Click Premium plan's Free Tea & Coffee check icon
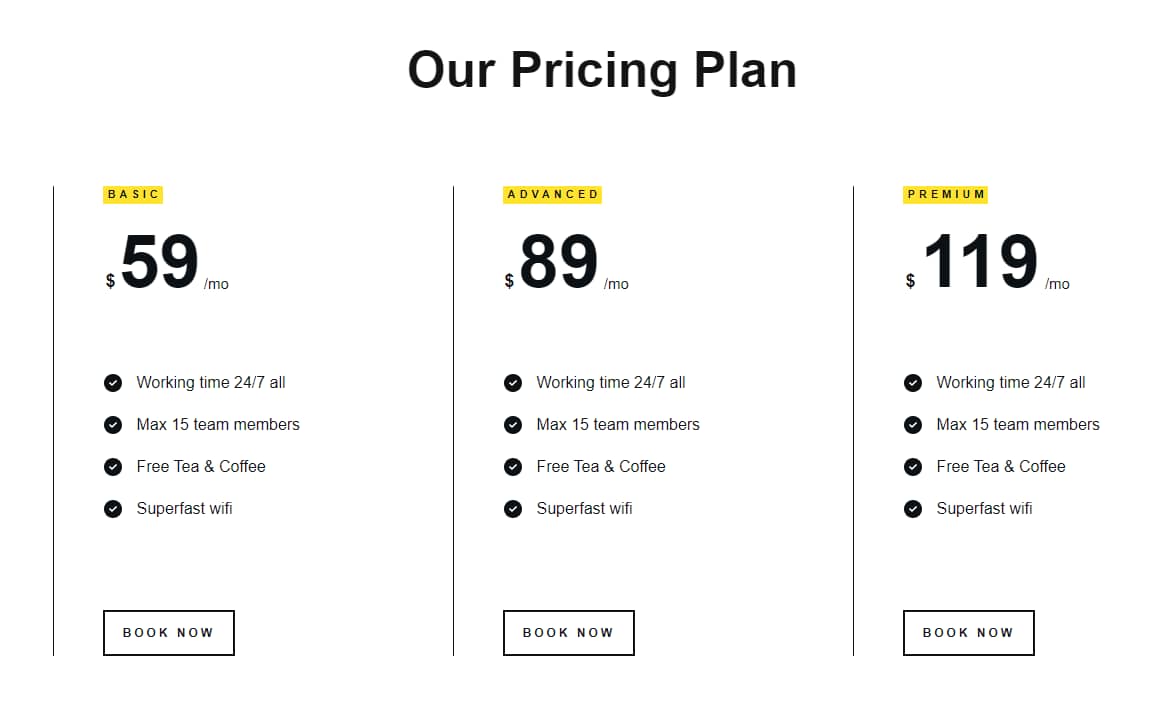 coord(913,467)
